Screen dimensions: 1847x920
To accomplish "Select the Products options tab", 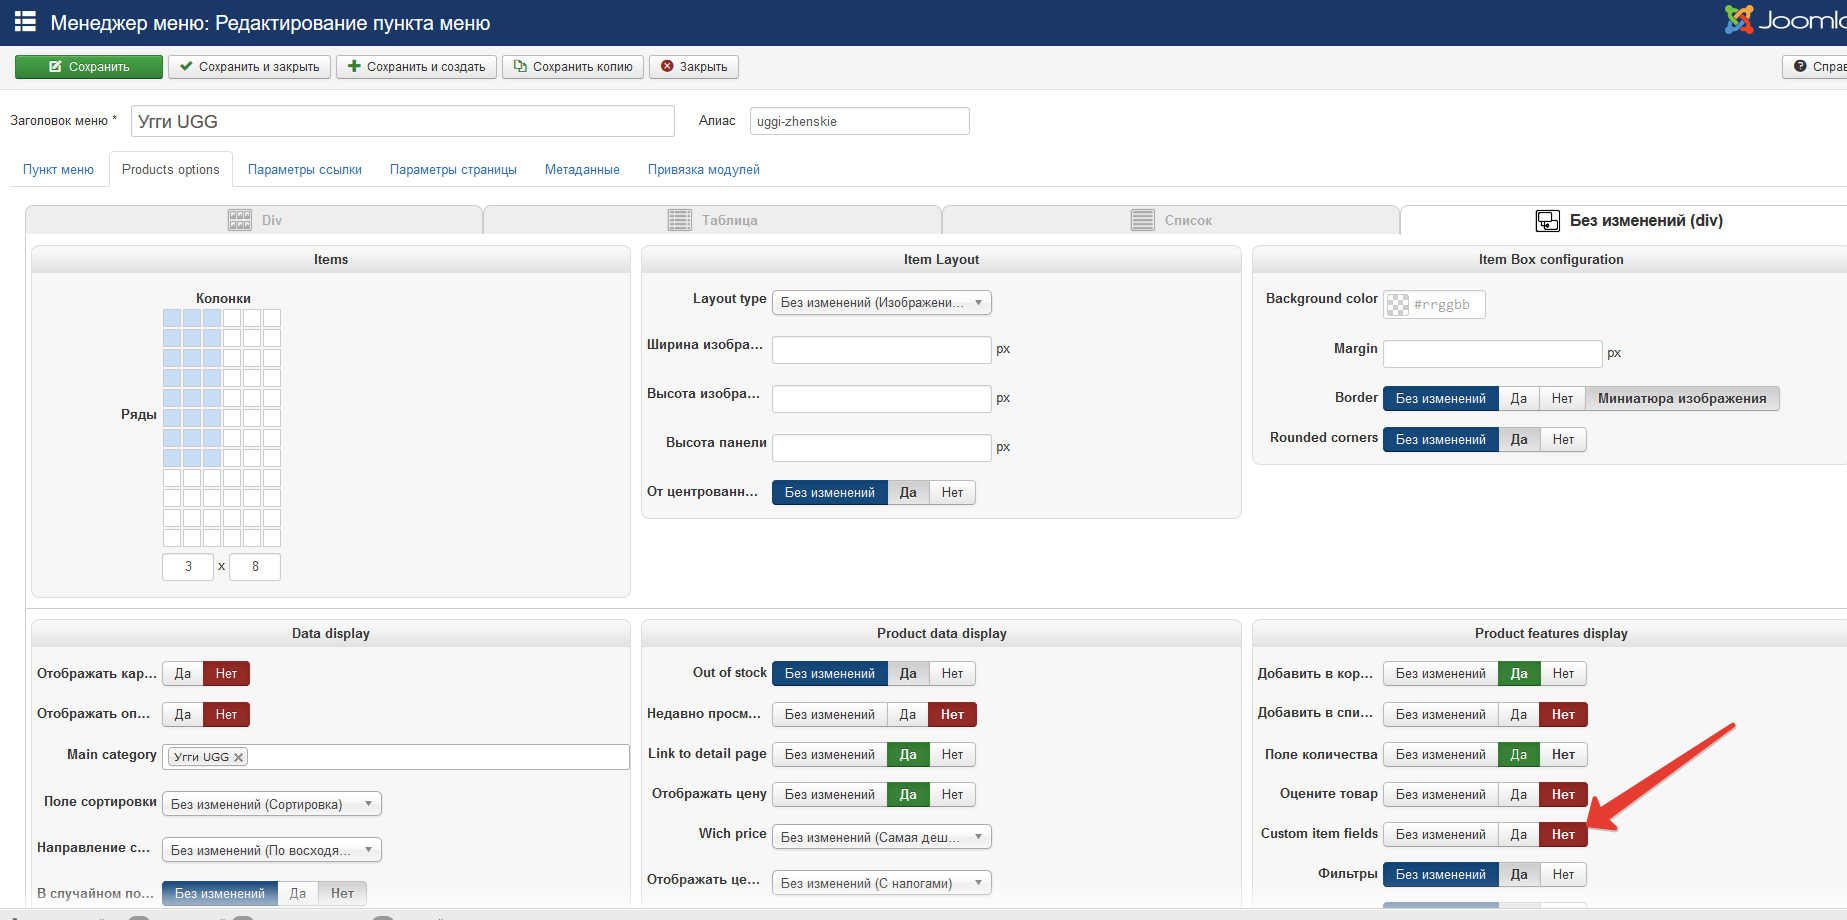I will [171, 170].
